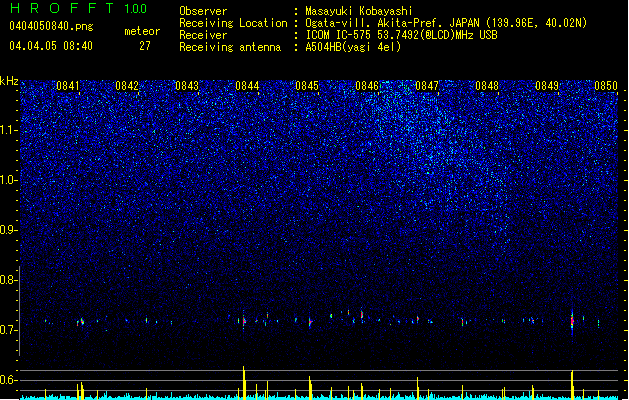The image size is (629, 400).
Task: Click the 0847 time tick label
Action: pyautogui.click(x=427, y=86)
